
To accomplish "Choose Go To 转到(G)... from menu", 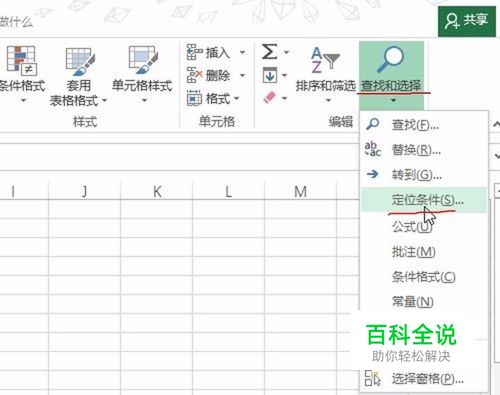I will point(424,174).
